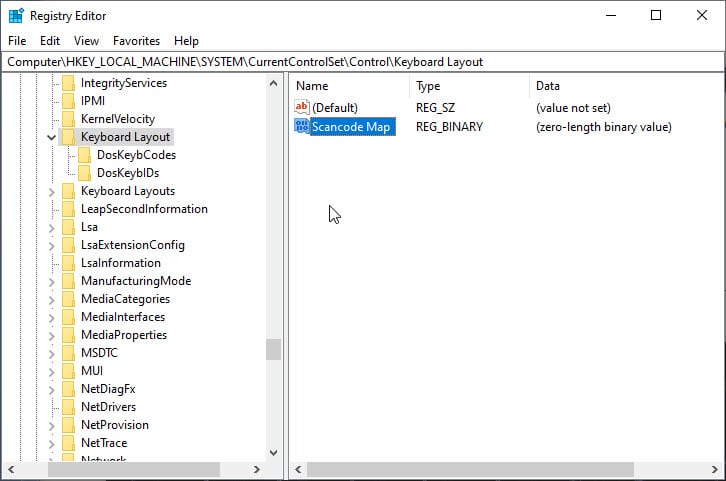Click the tree pane scroll down arrow
This screenshot has width=726, height=481.
[273, 452]
